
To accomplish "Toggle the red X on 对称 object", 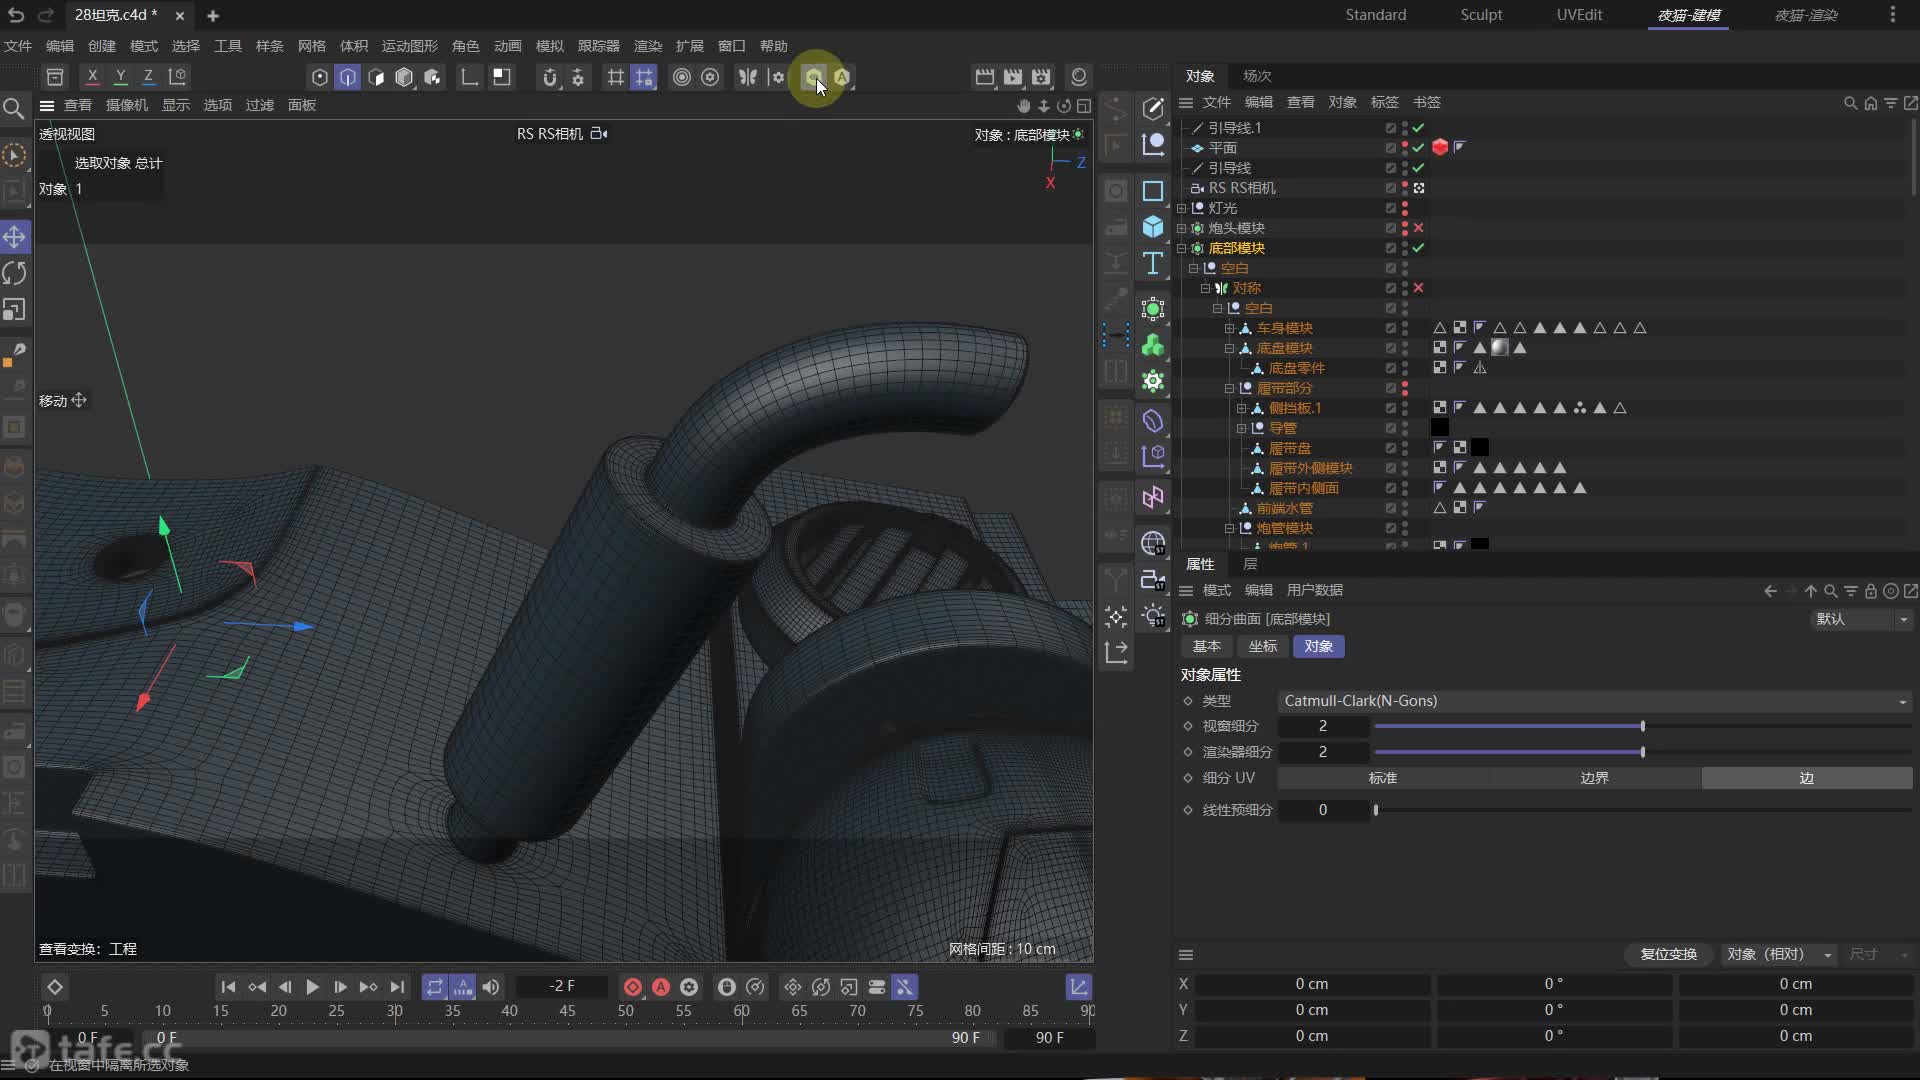I will [x=1418, y=288].
